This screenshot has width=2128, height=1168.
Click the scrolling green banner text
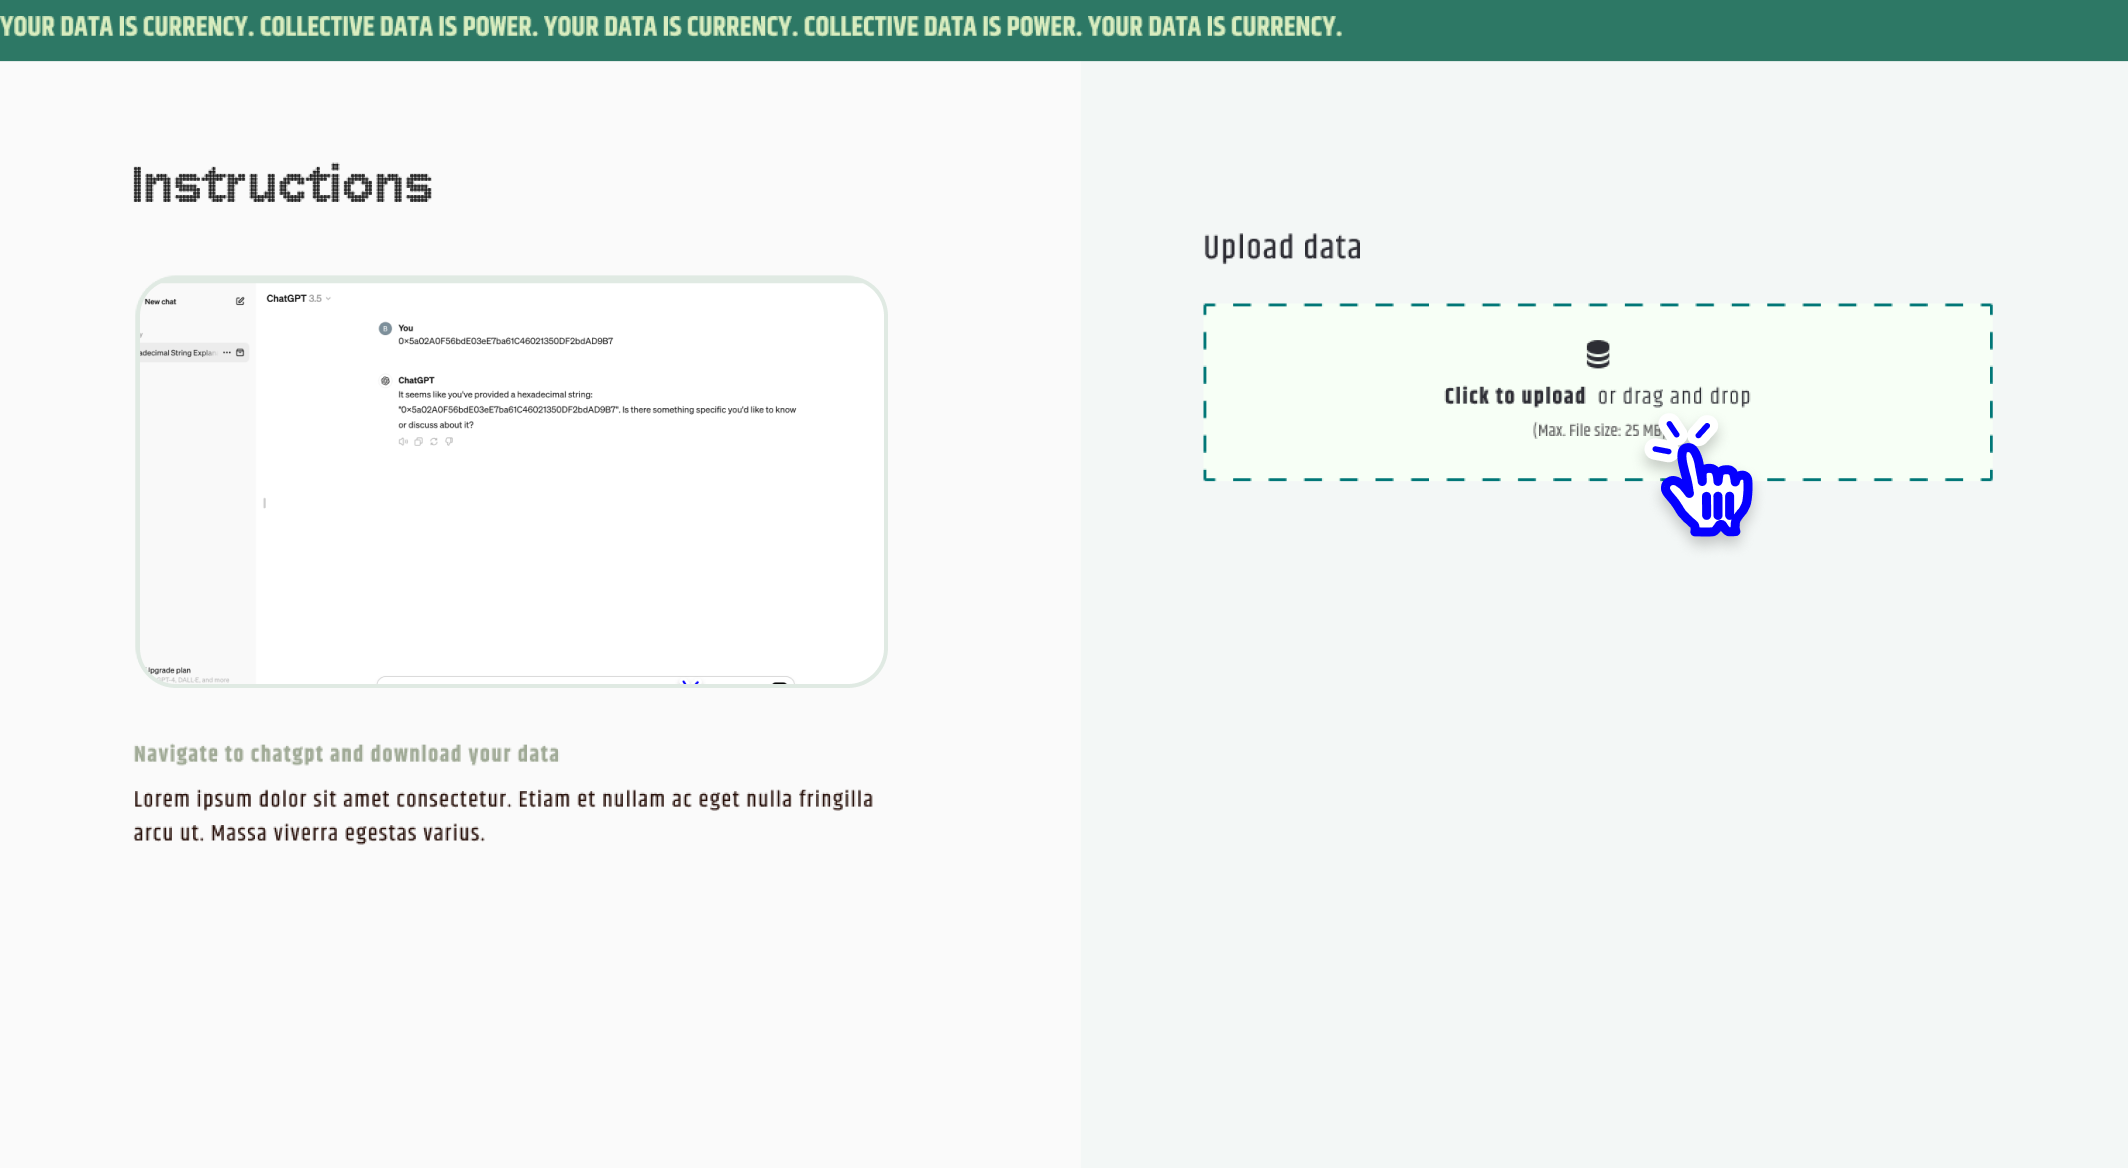coord(670,27)
